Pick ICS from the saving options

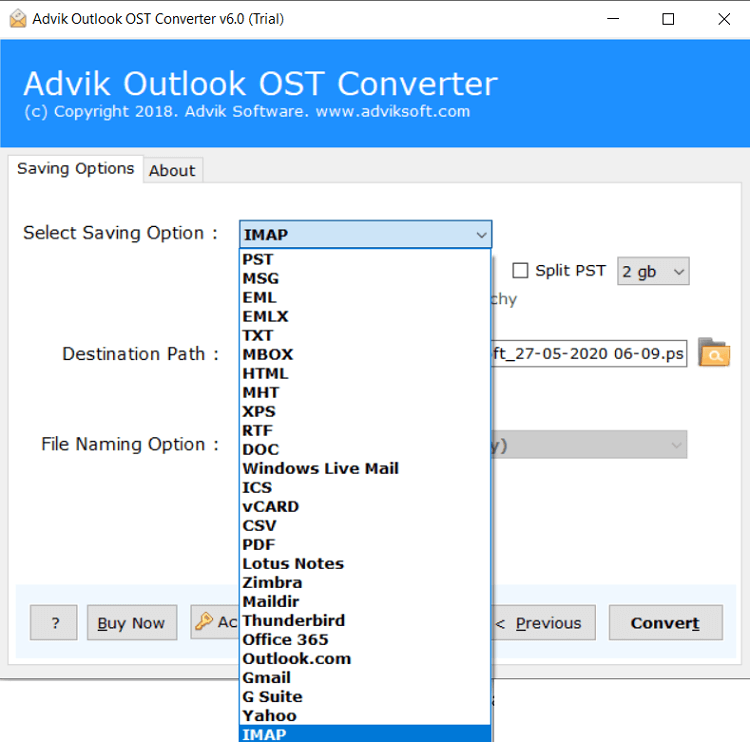(x=365, y=487)
